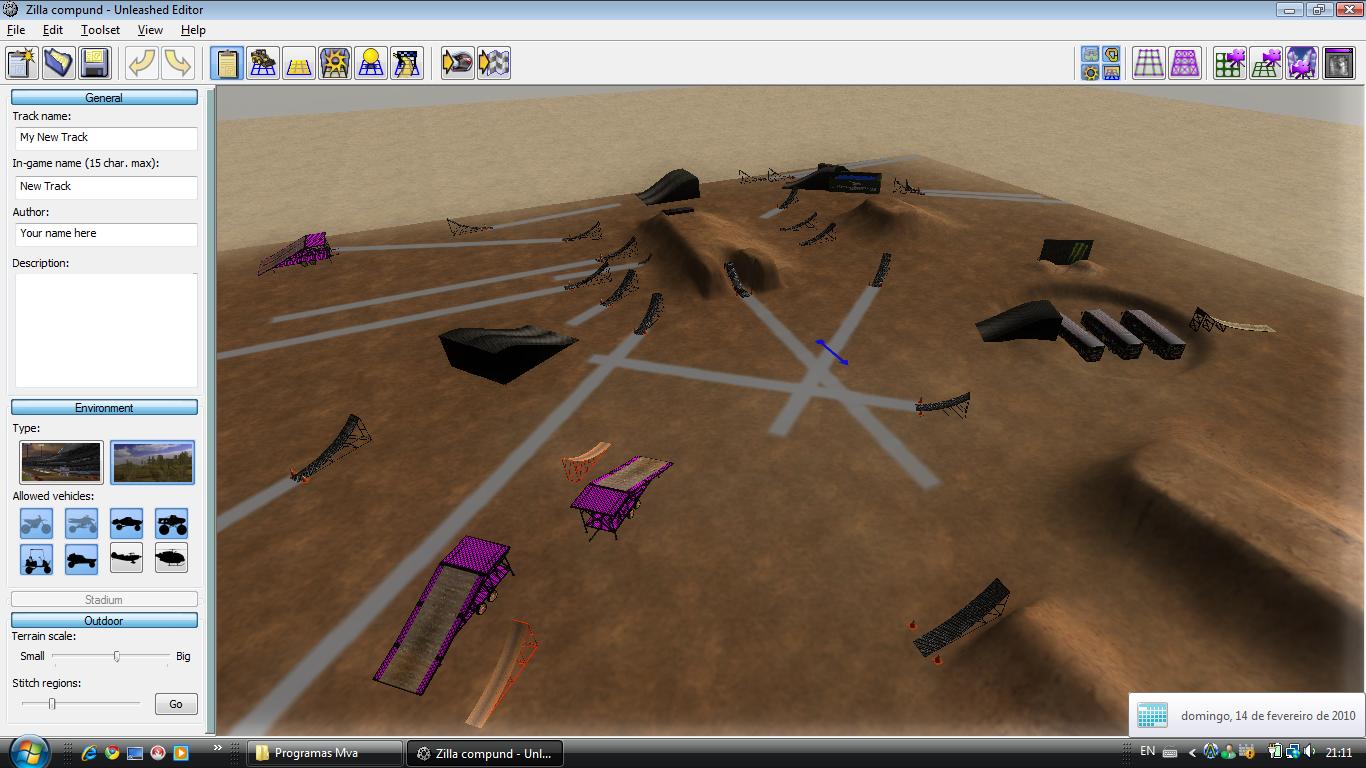Click the Terrain scale slider handle

click(x=117, y=656)
